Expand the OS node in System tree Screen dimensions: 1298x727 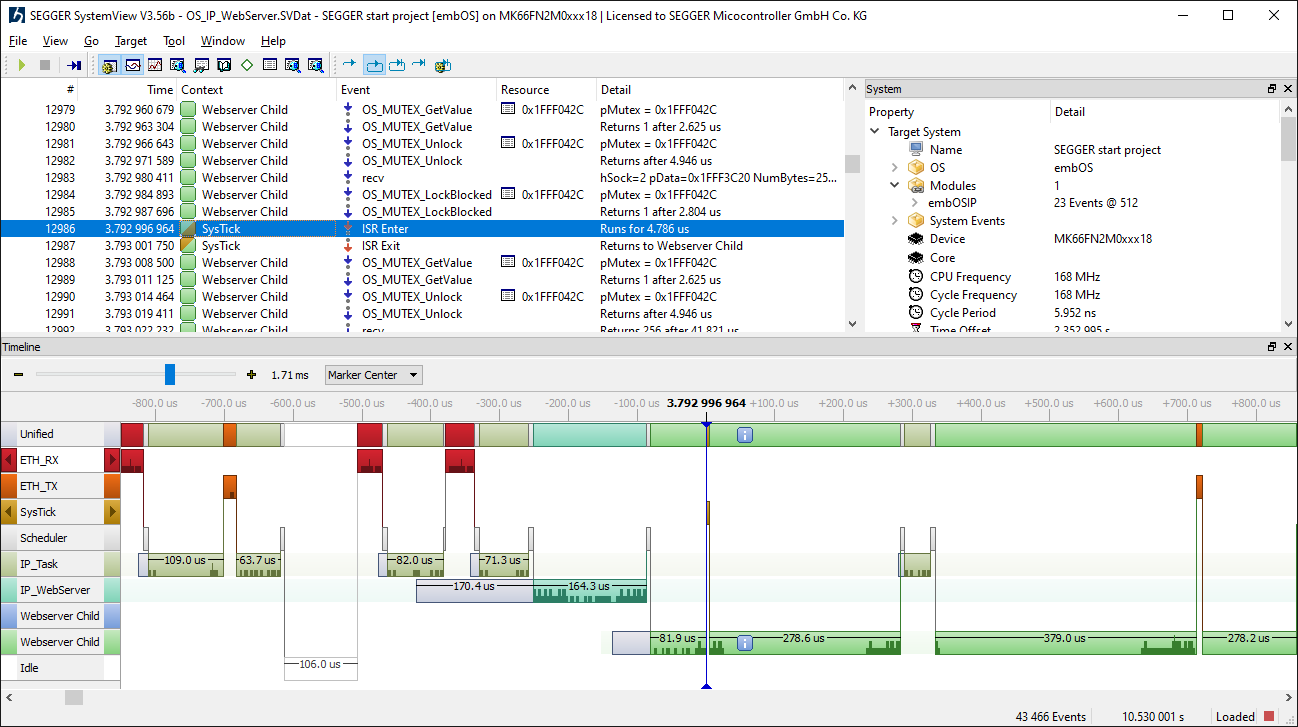(x=894, y=168)
